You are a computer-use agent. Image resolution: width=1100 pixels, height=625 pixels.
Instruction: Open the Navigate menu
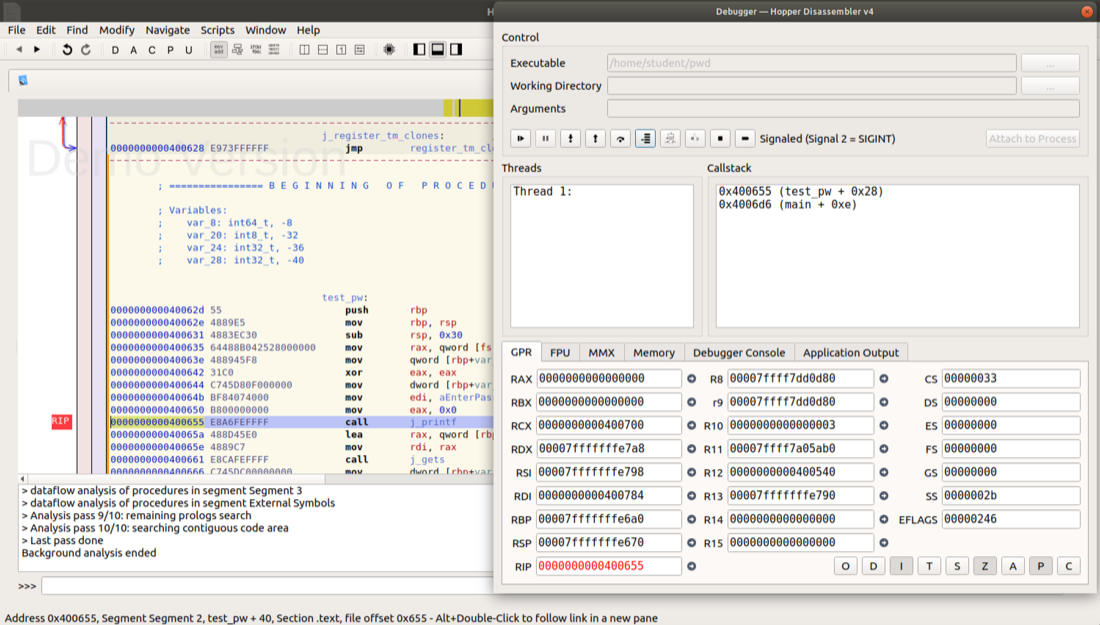[x=167, y=30]
